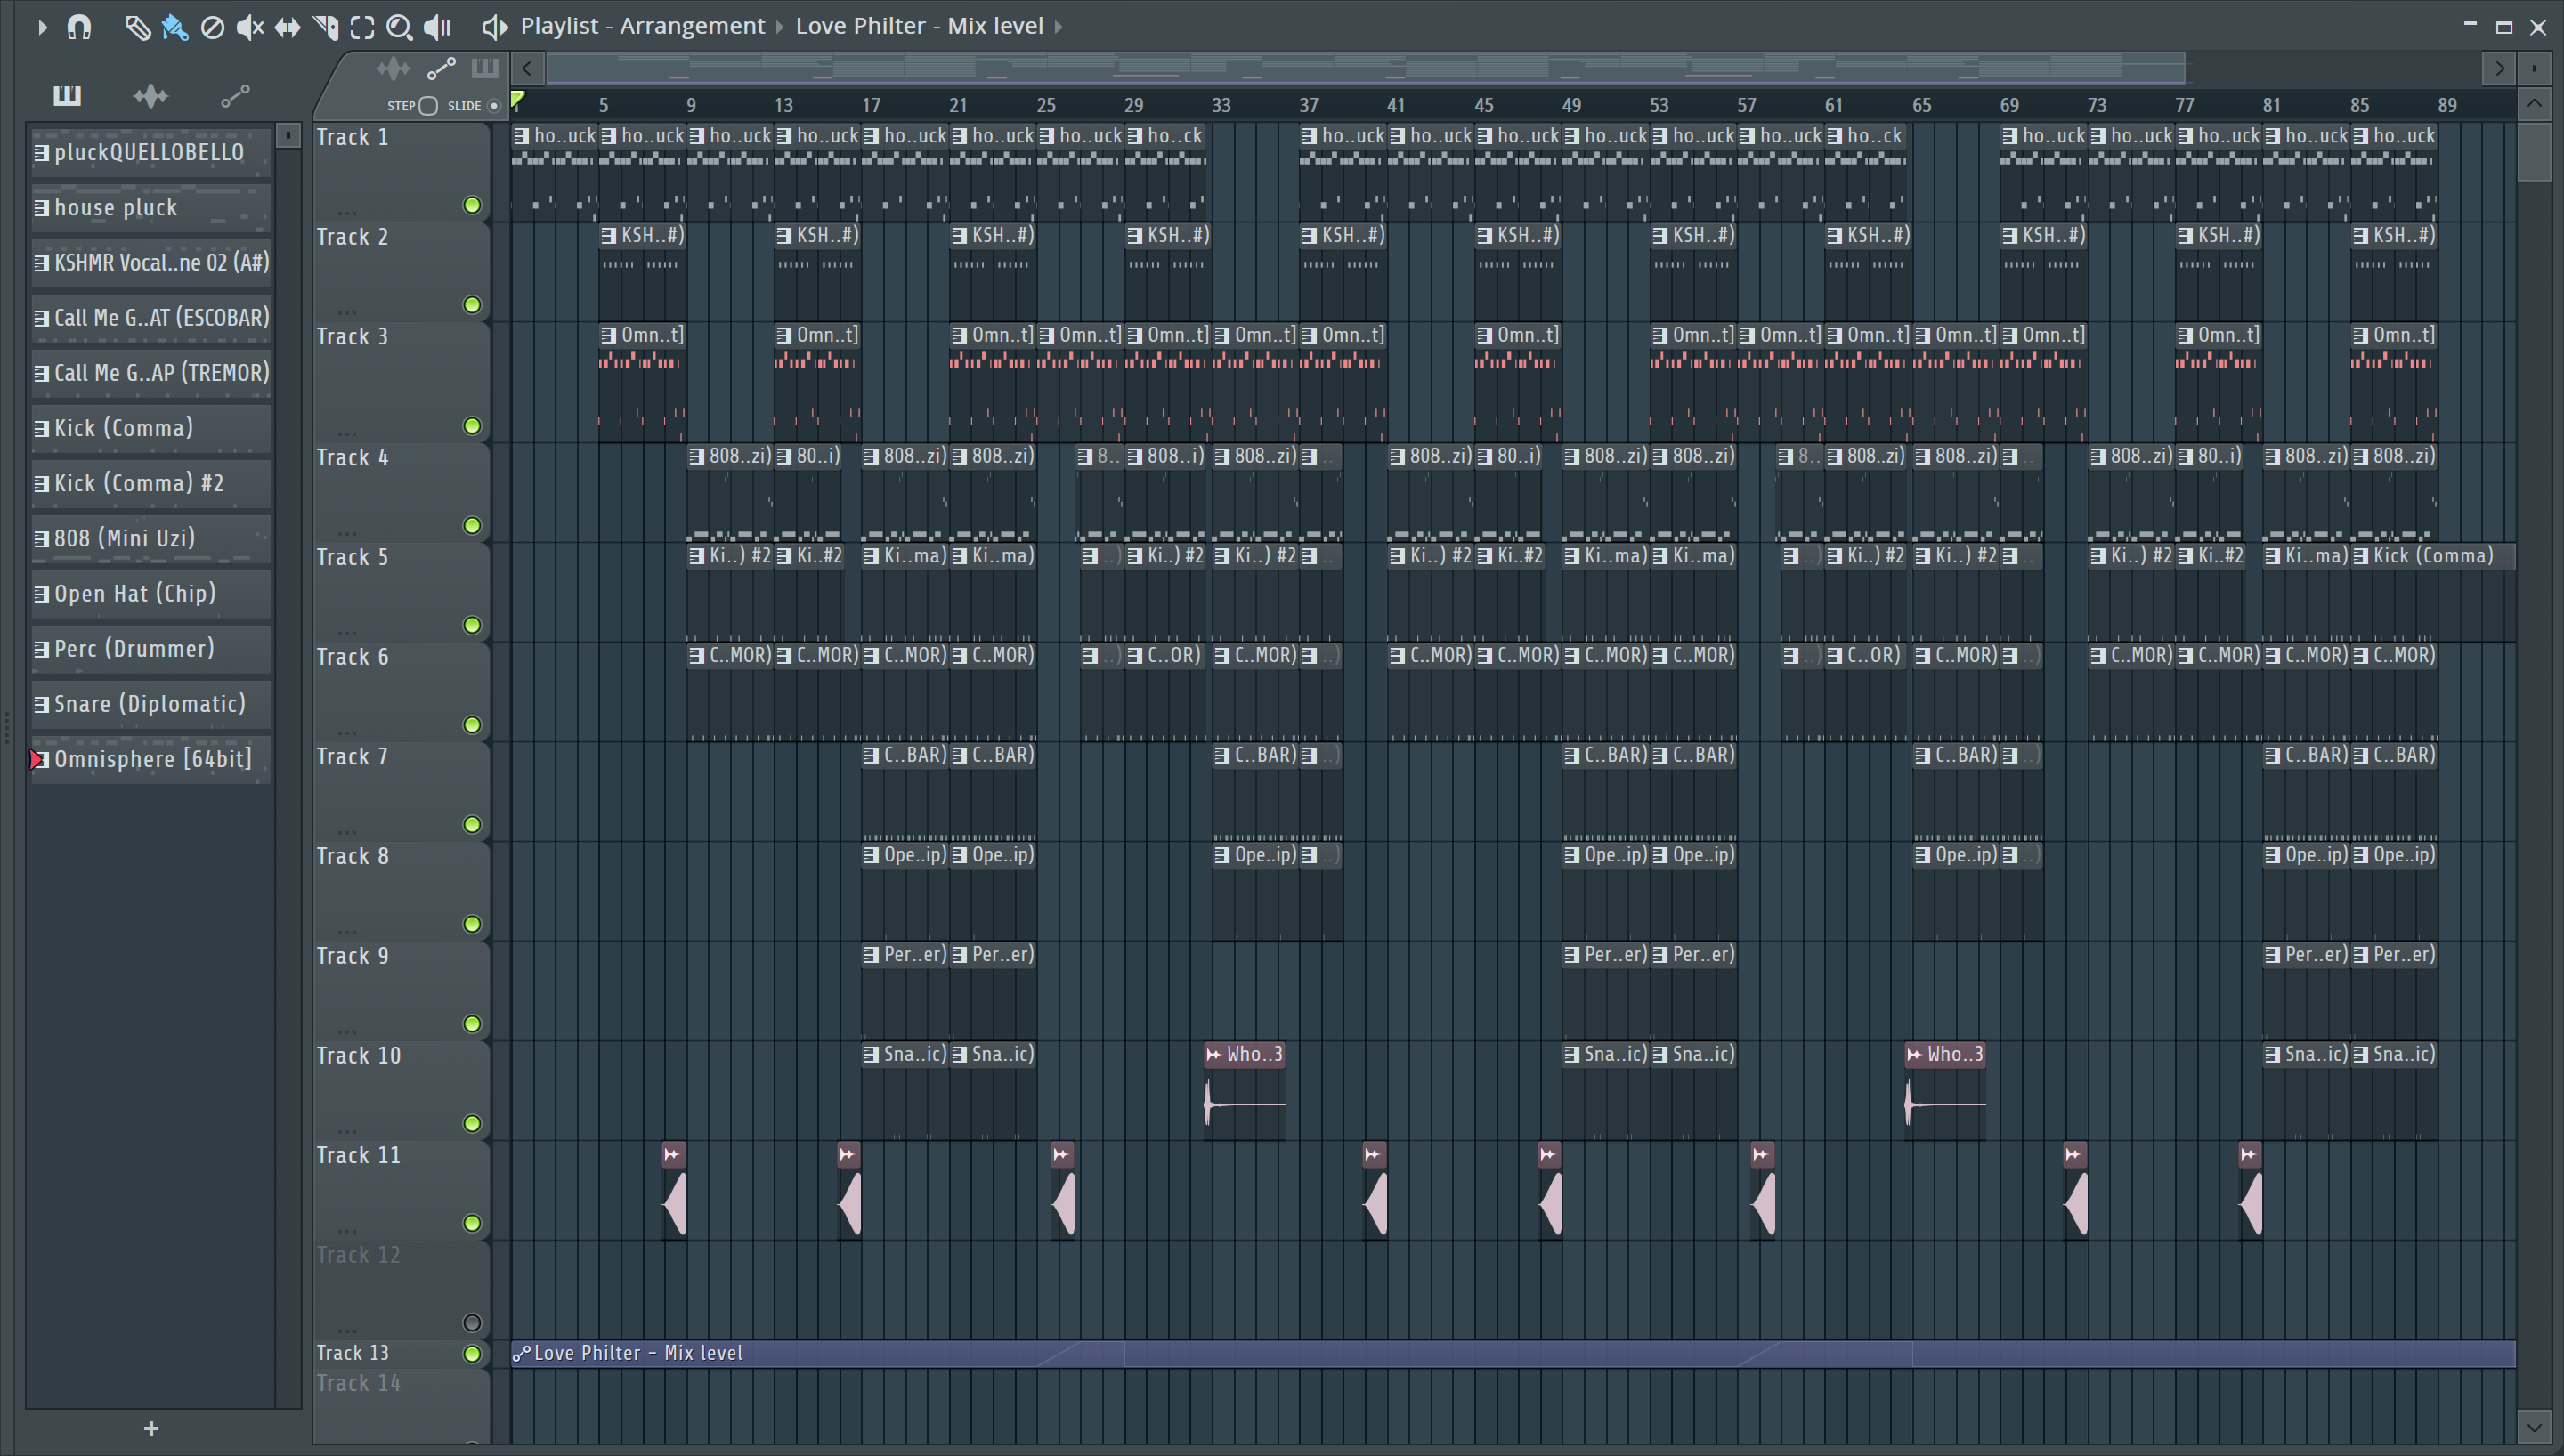Select the Call Me G..AP (TREMOR) pattern

(x=151, y=372)
